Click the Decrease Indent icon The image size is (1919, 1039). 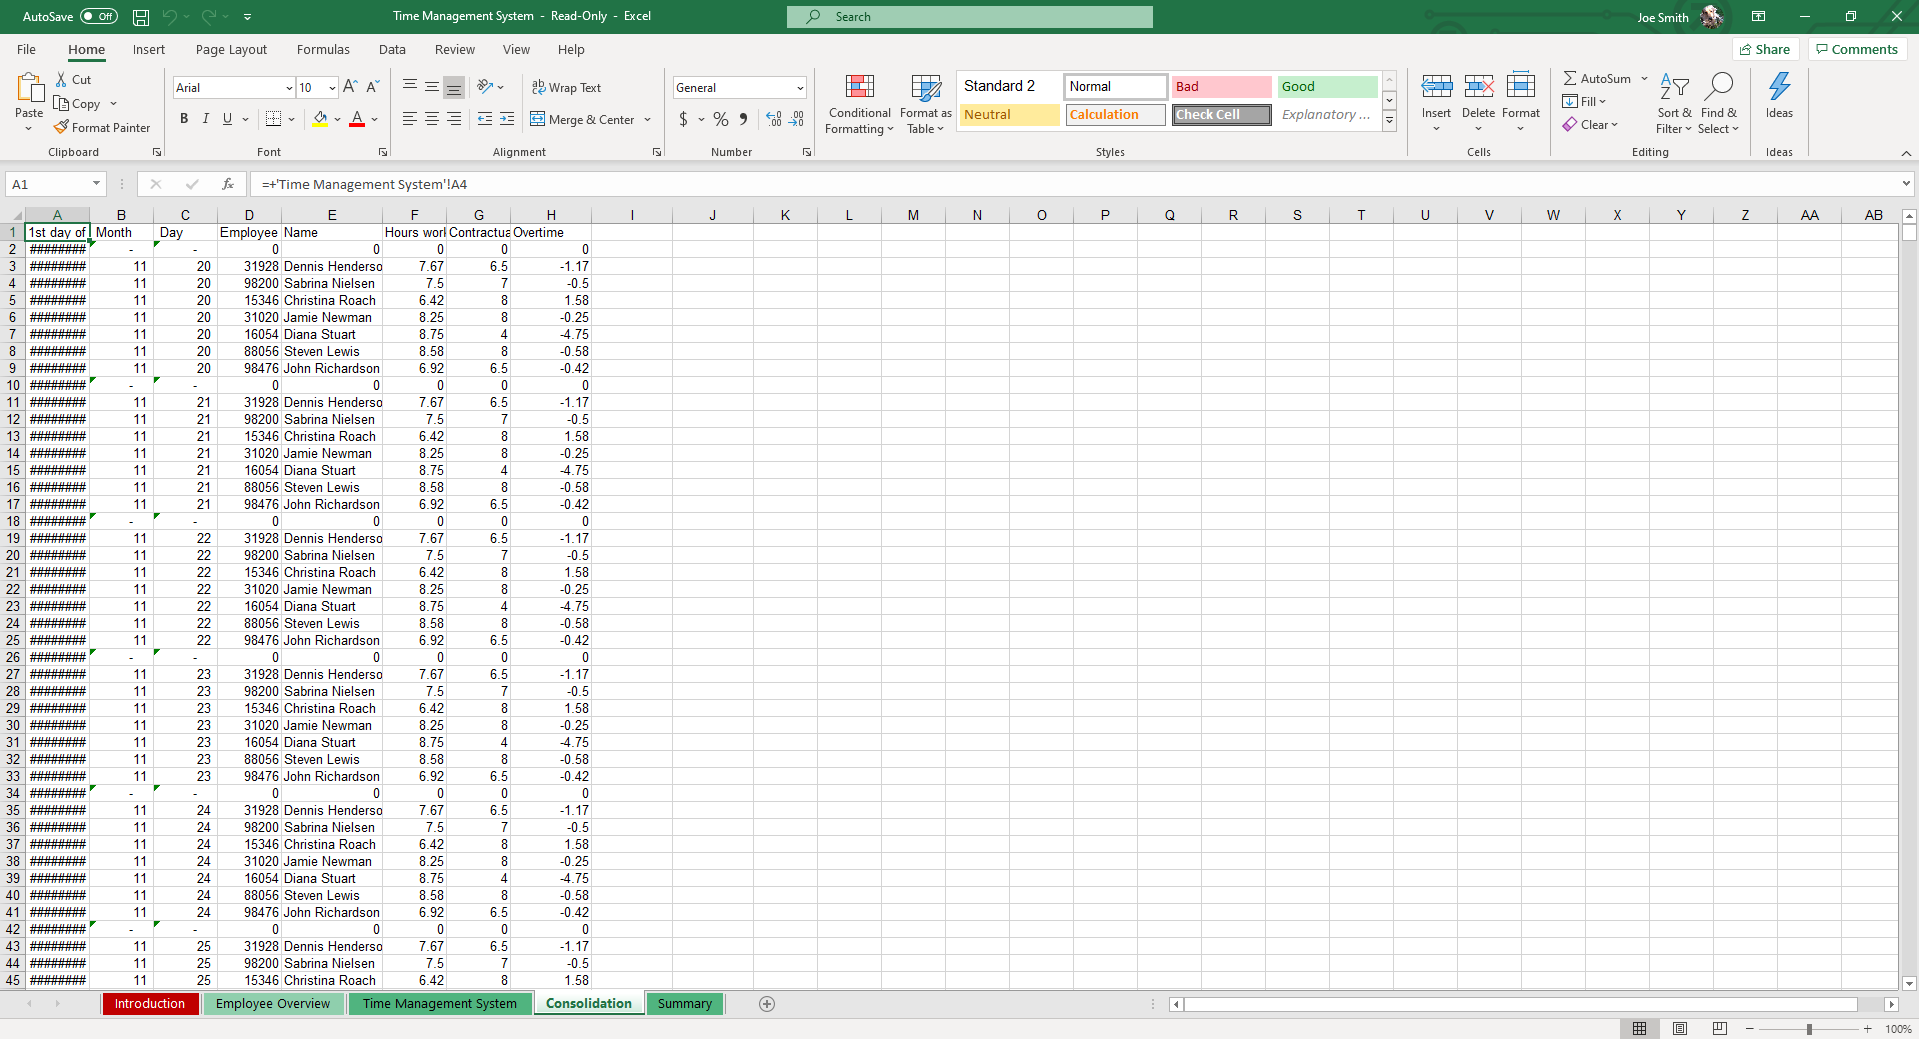tap(485, 119)
